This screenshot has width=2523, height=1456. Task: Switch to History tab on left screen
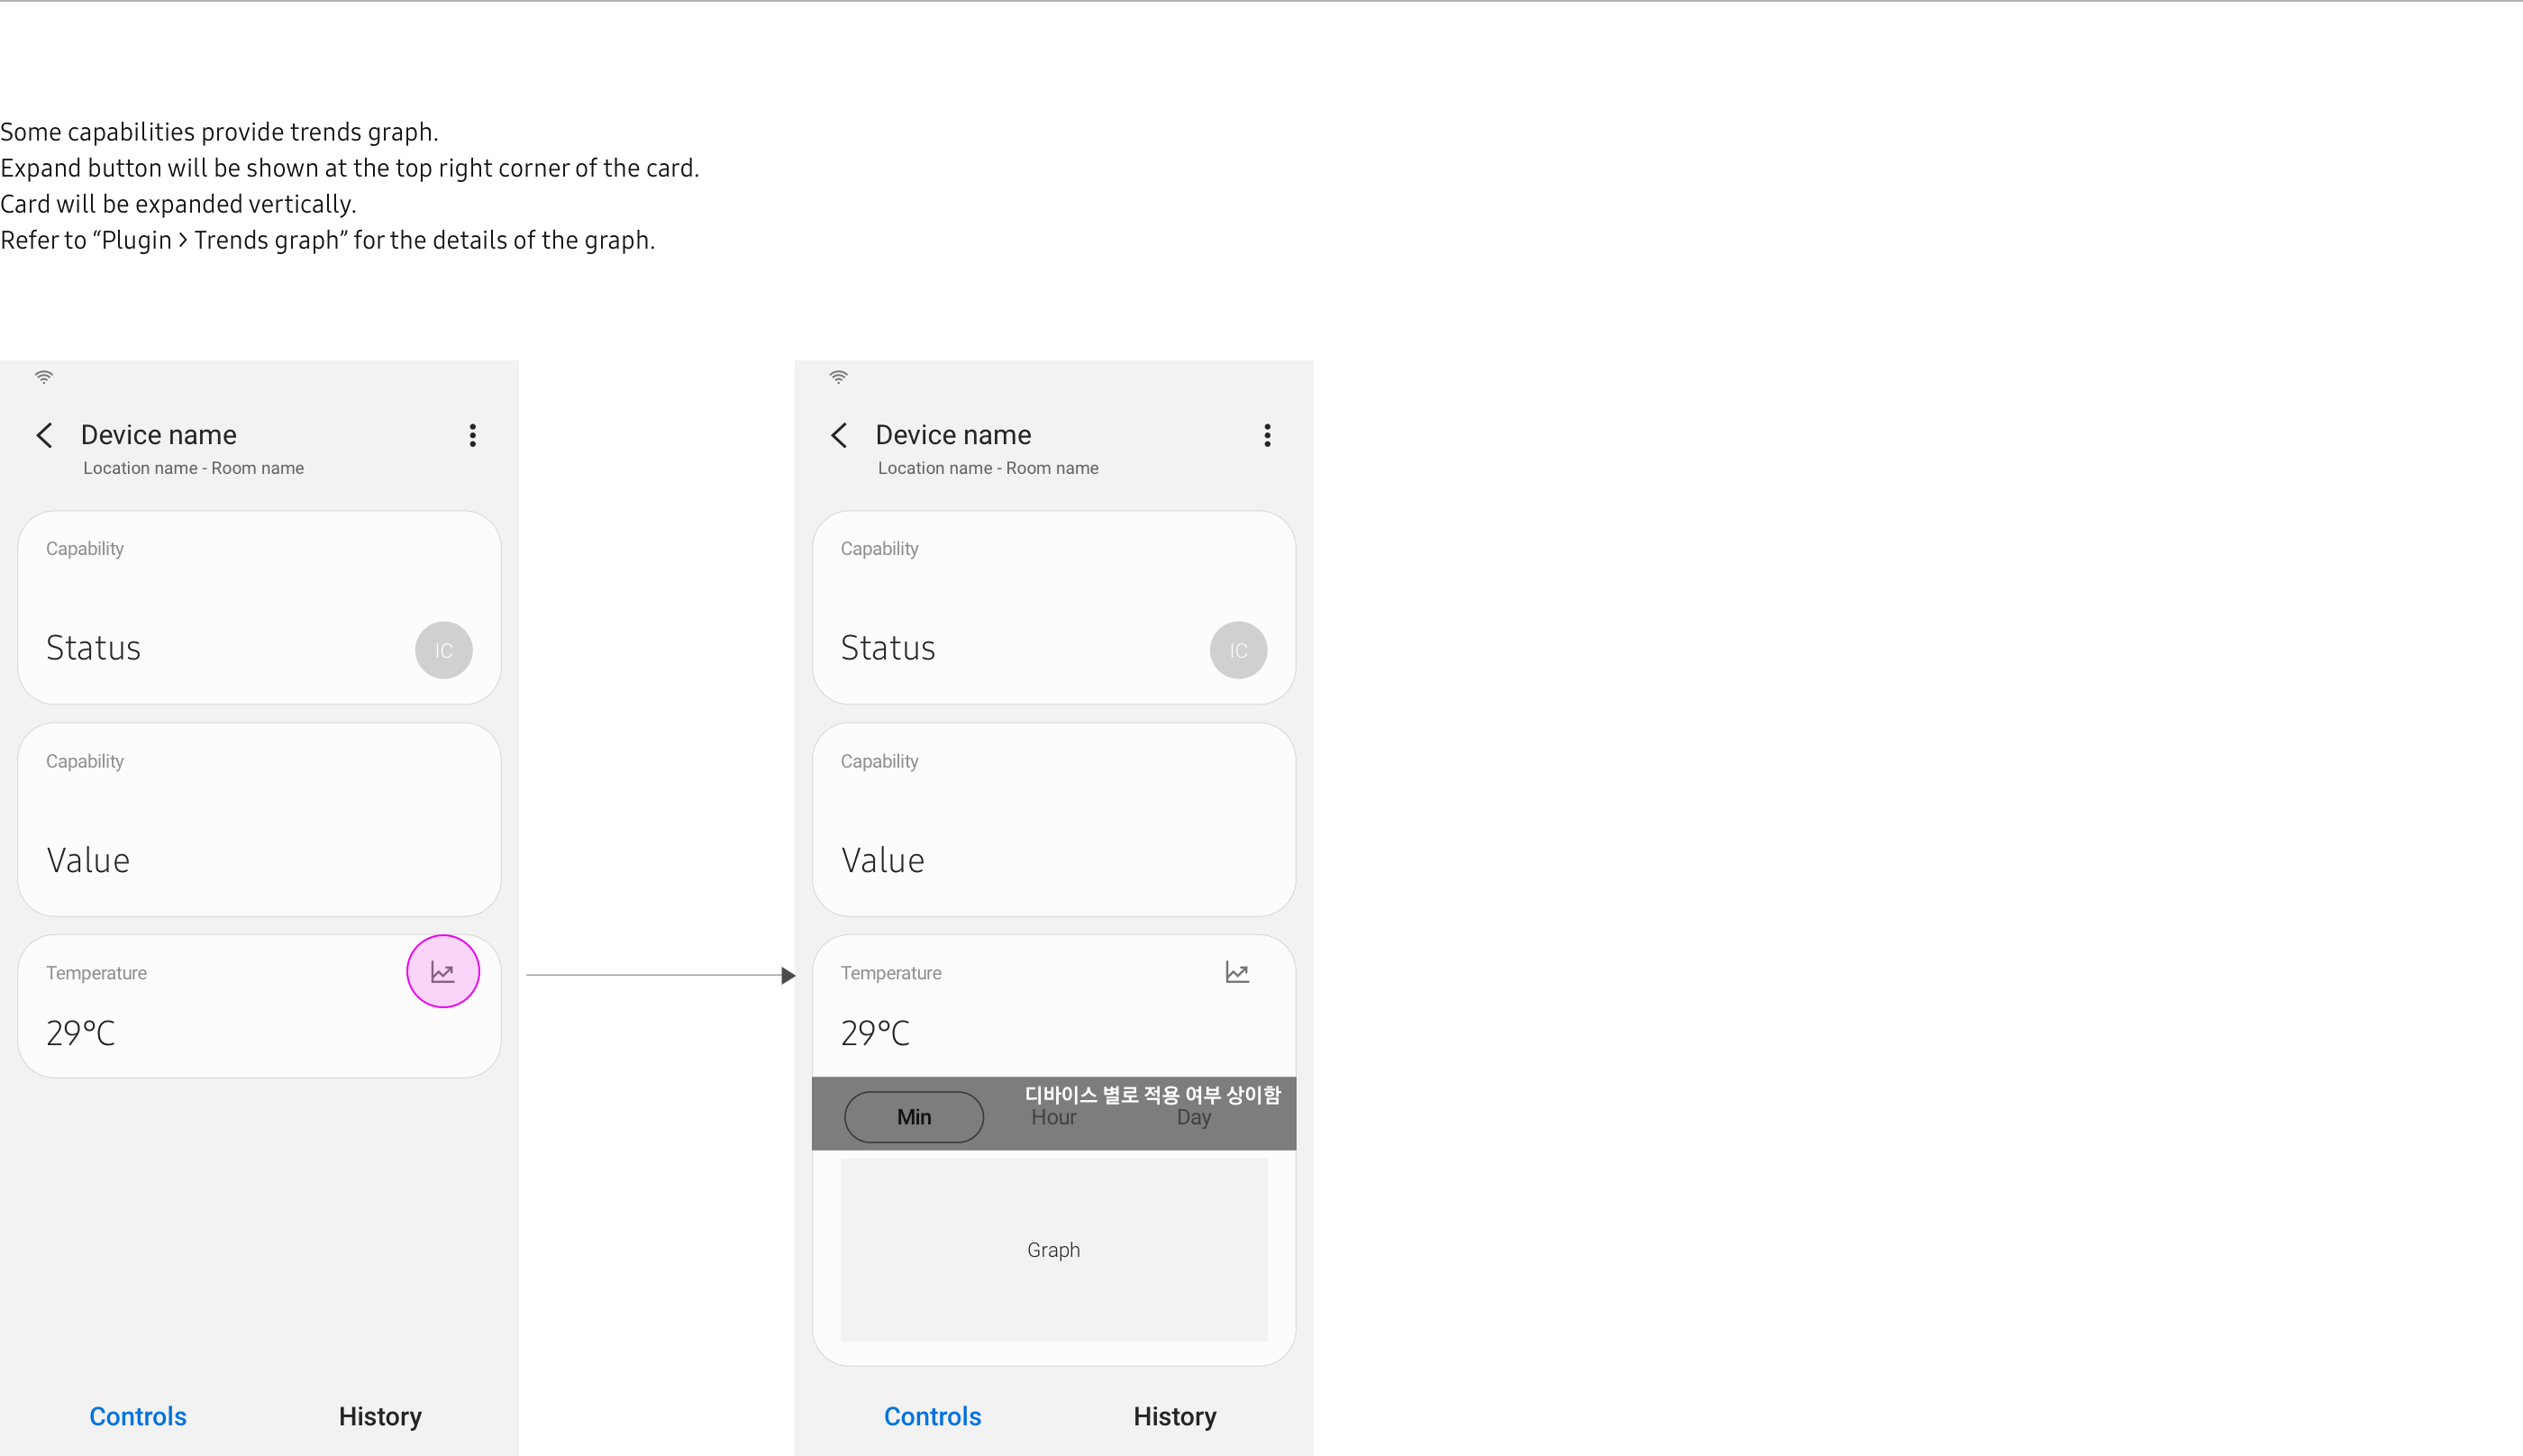click(x=380, y=1416)
